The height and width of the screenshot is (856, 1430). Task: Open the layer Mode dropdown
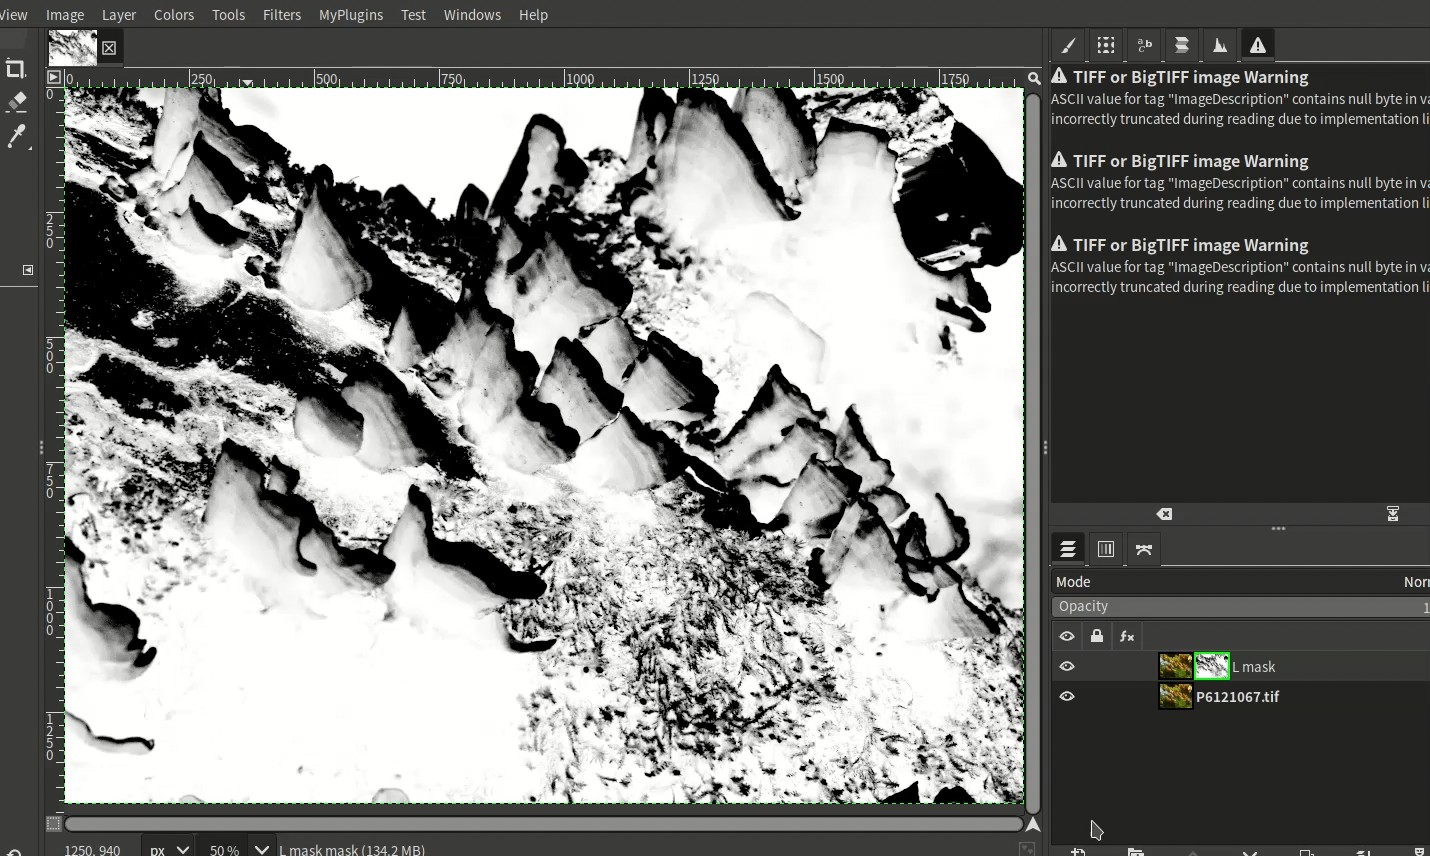coord(1241,582)
